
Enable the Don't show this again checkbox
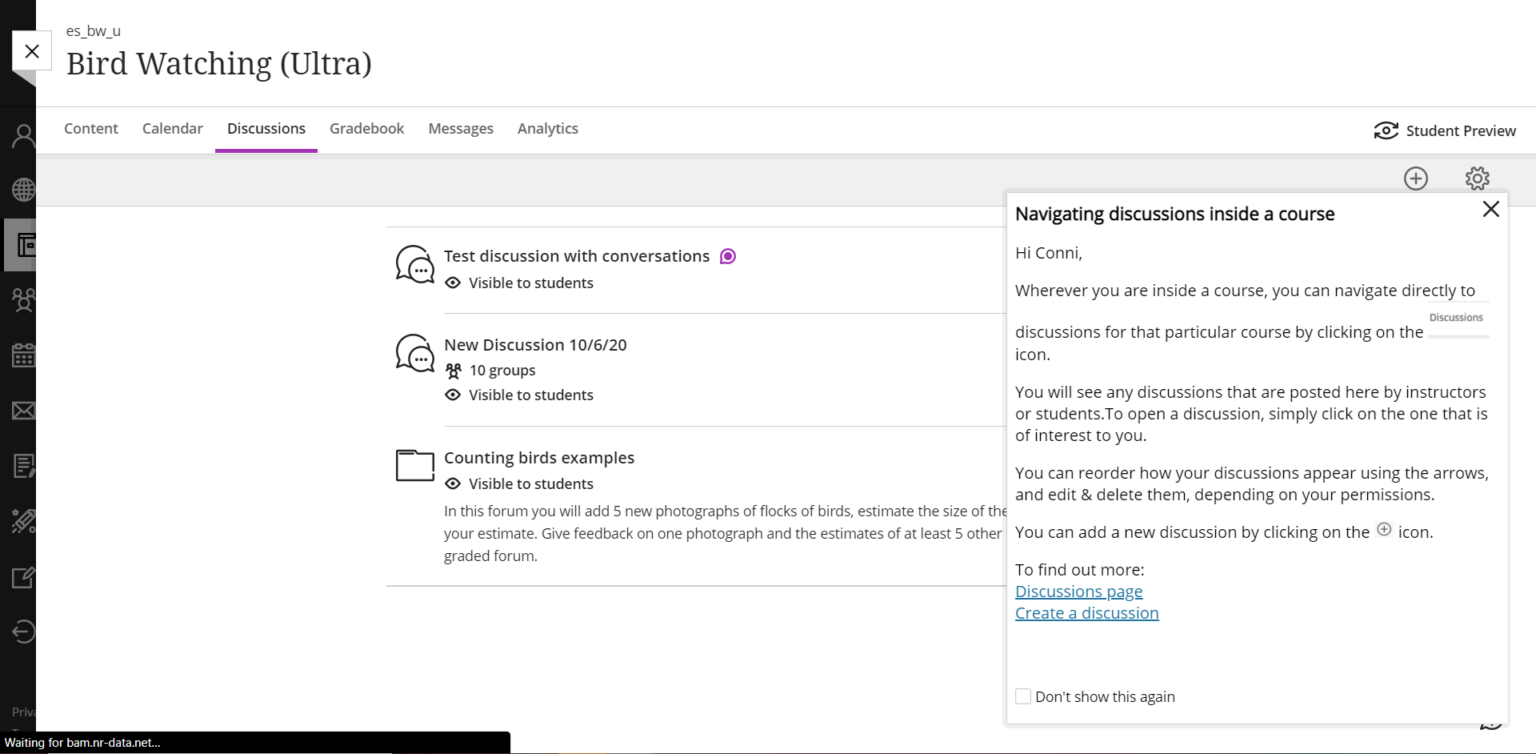click(x=1023, y=695)
